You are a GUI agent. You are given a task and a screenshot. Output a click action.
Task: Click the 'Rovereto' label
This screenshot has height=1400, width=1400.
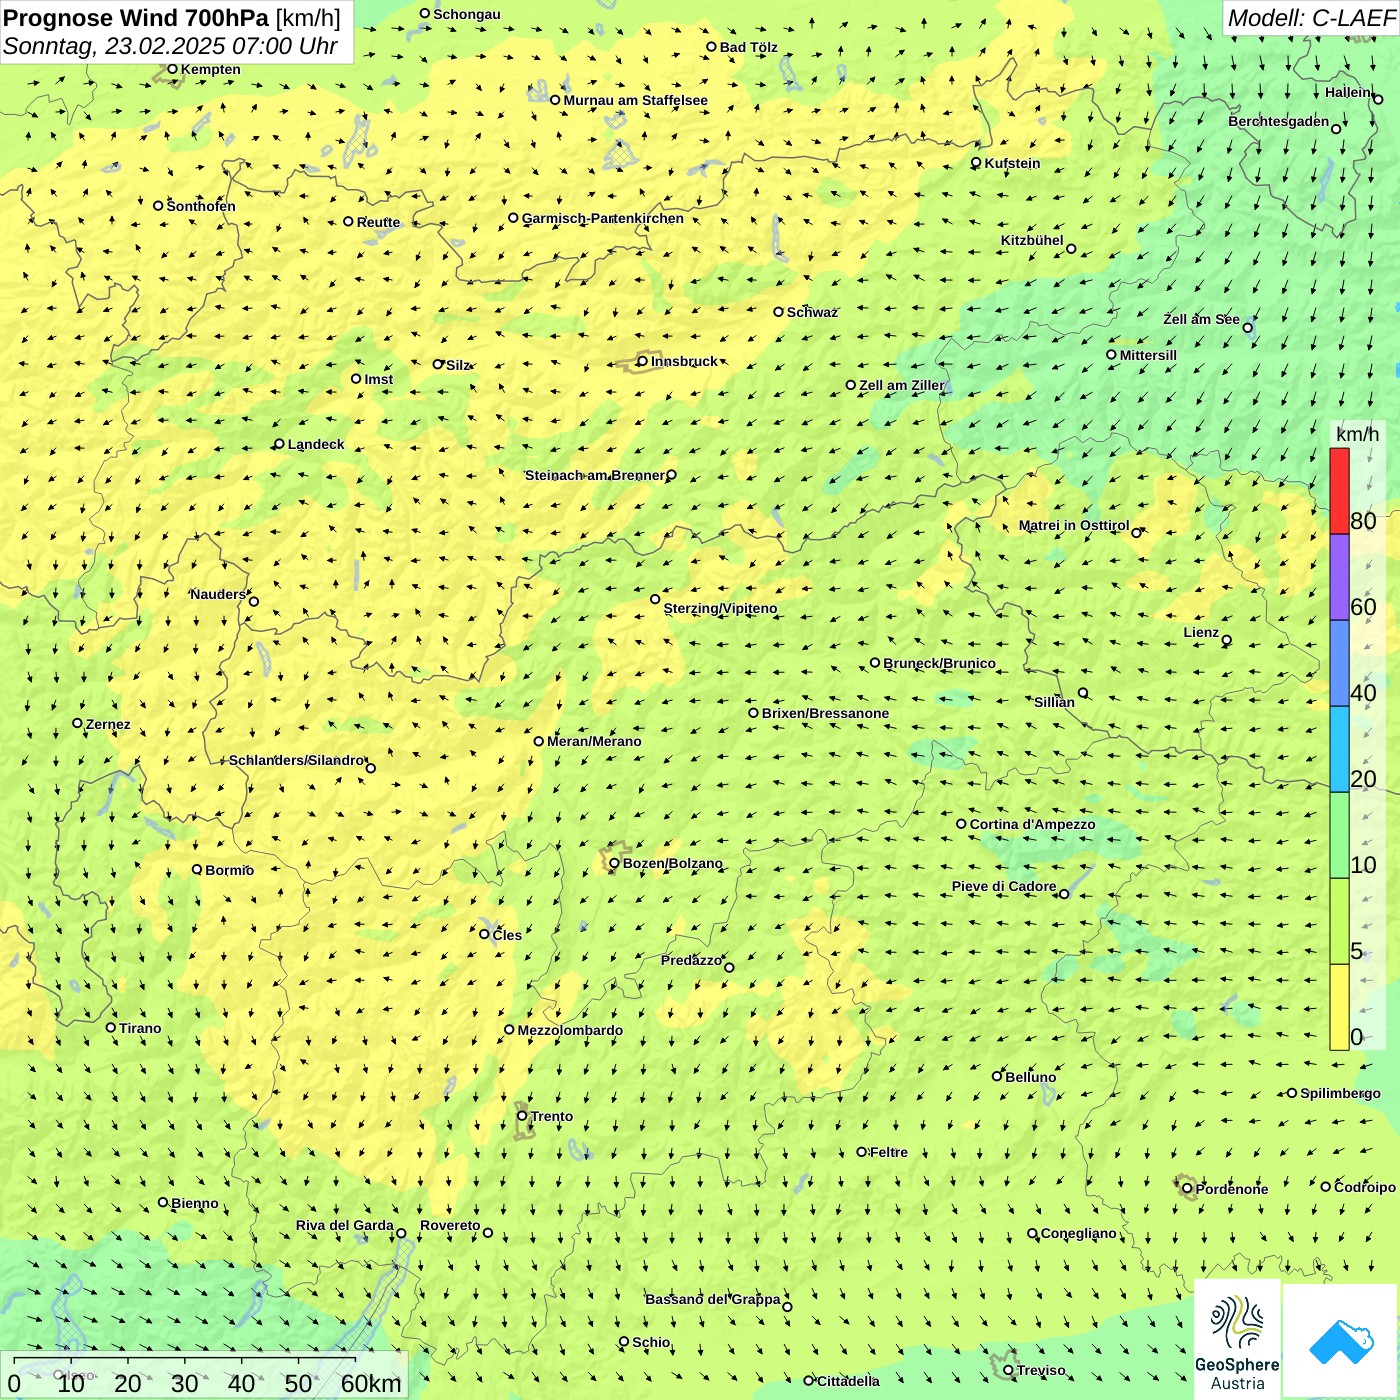(x=450, y=1225)
